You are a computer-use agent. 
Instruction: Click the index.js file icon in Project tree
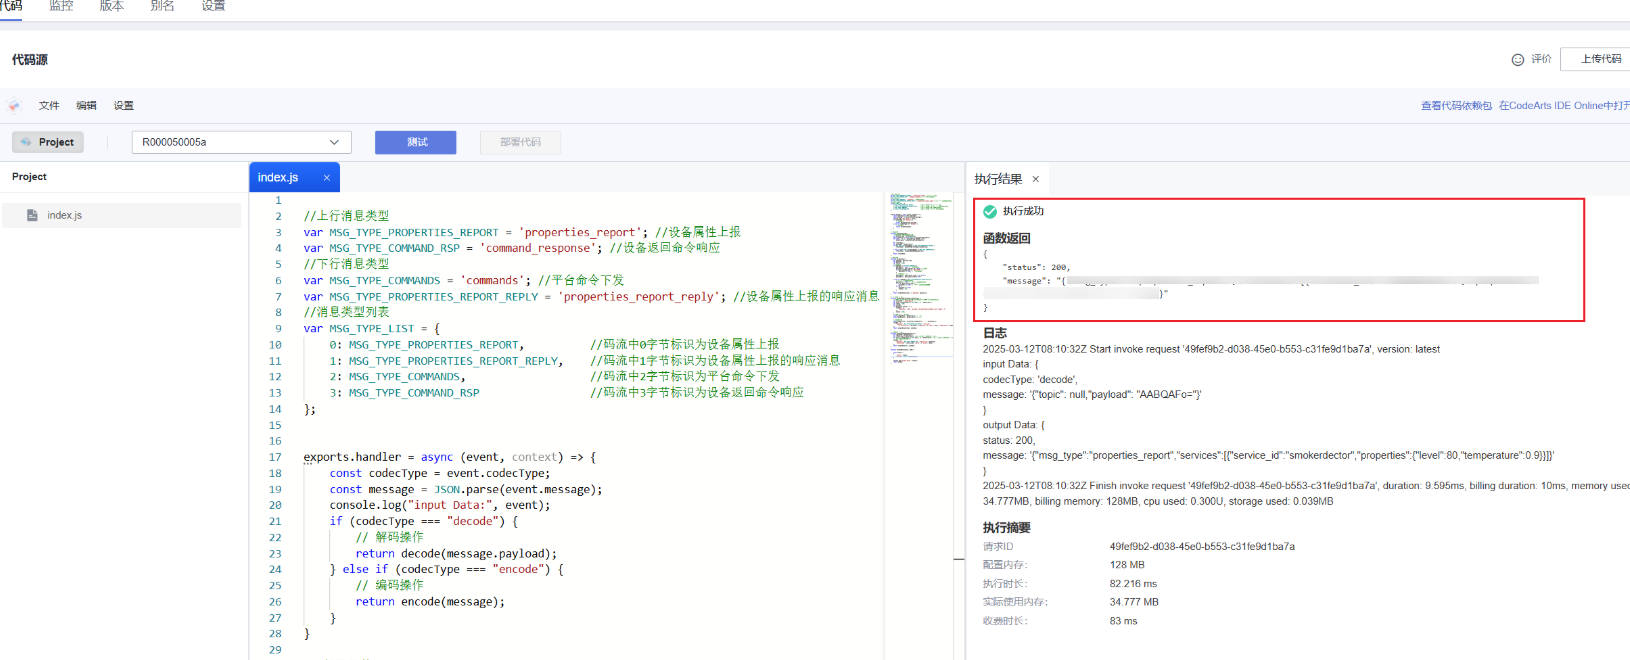pos(32,215)
